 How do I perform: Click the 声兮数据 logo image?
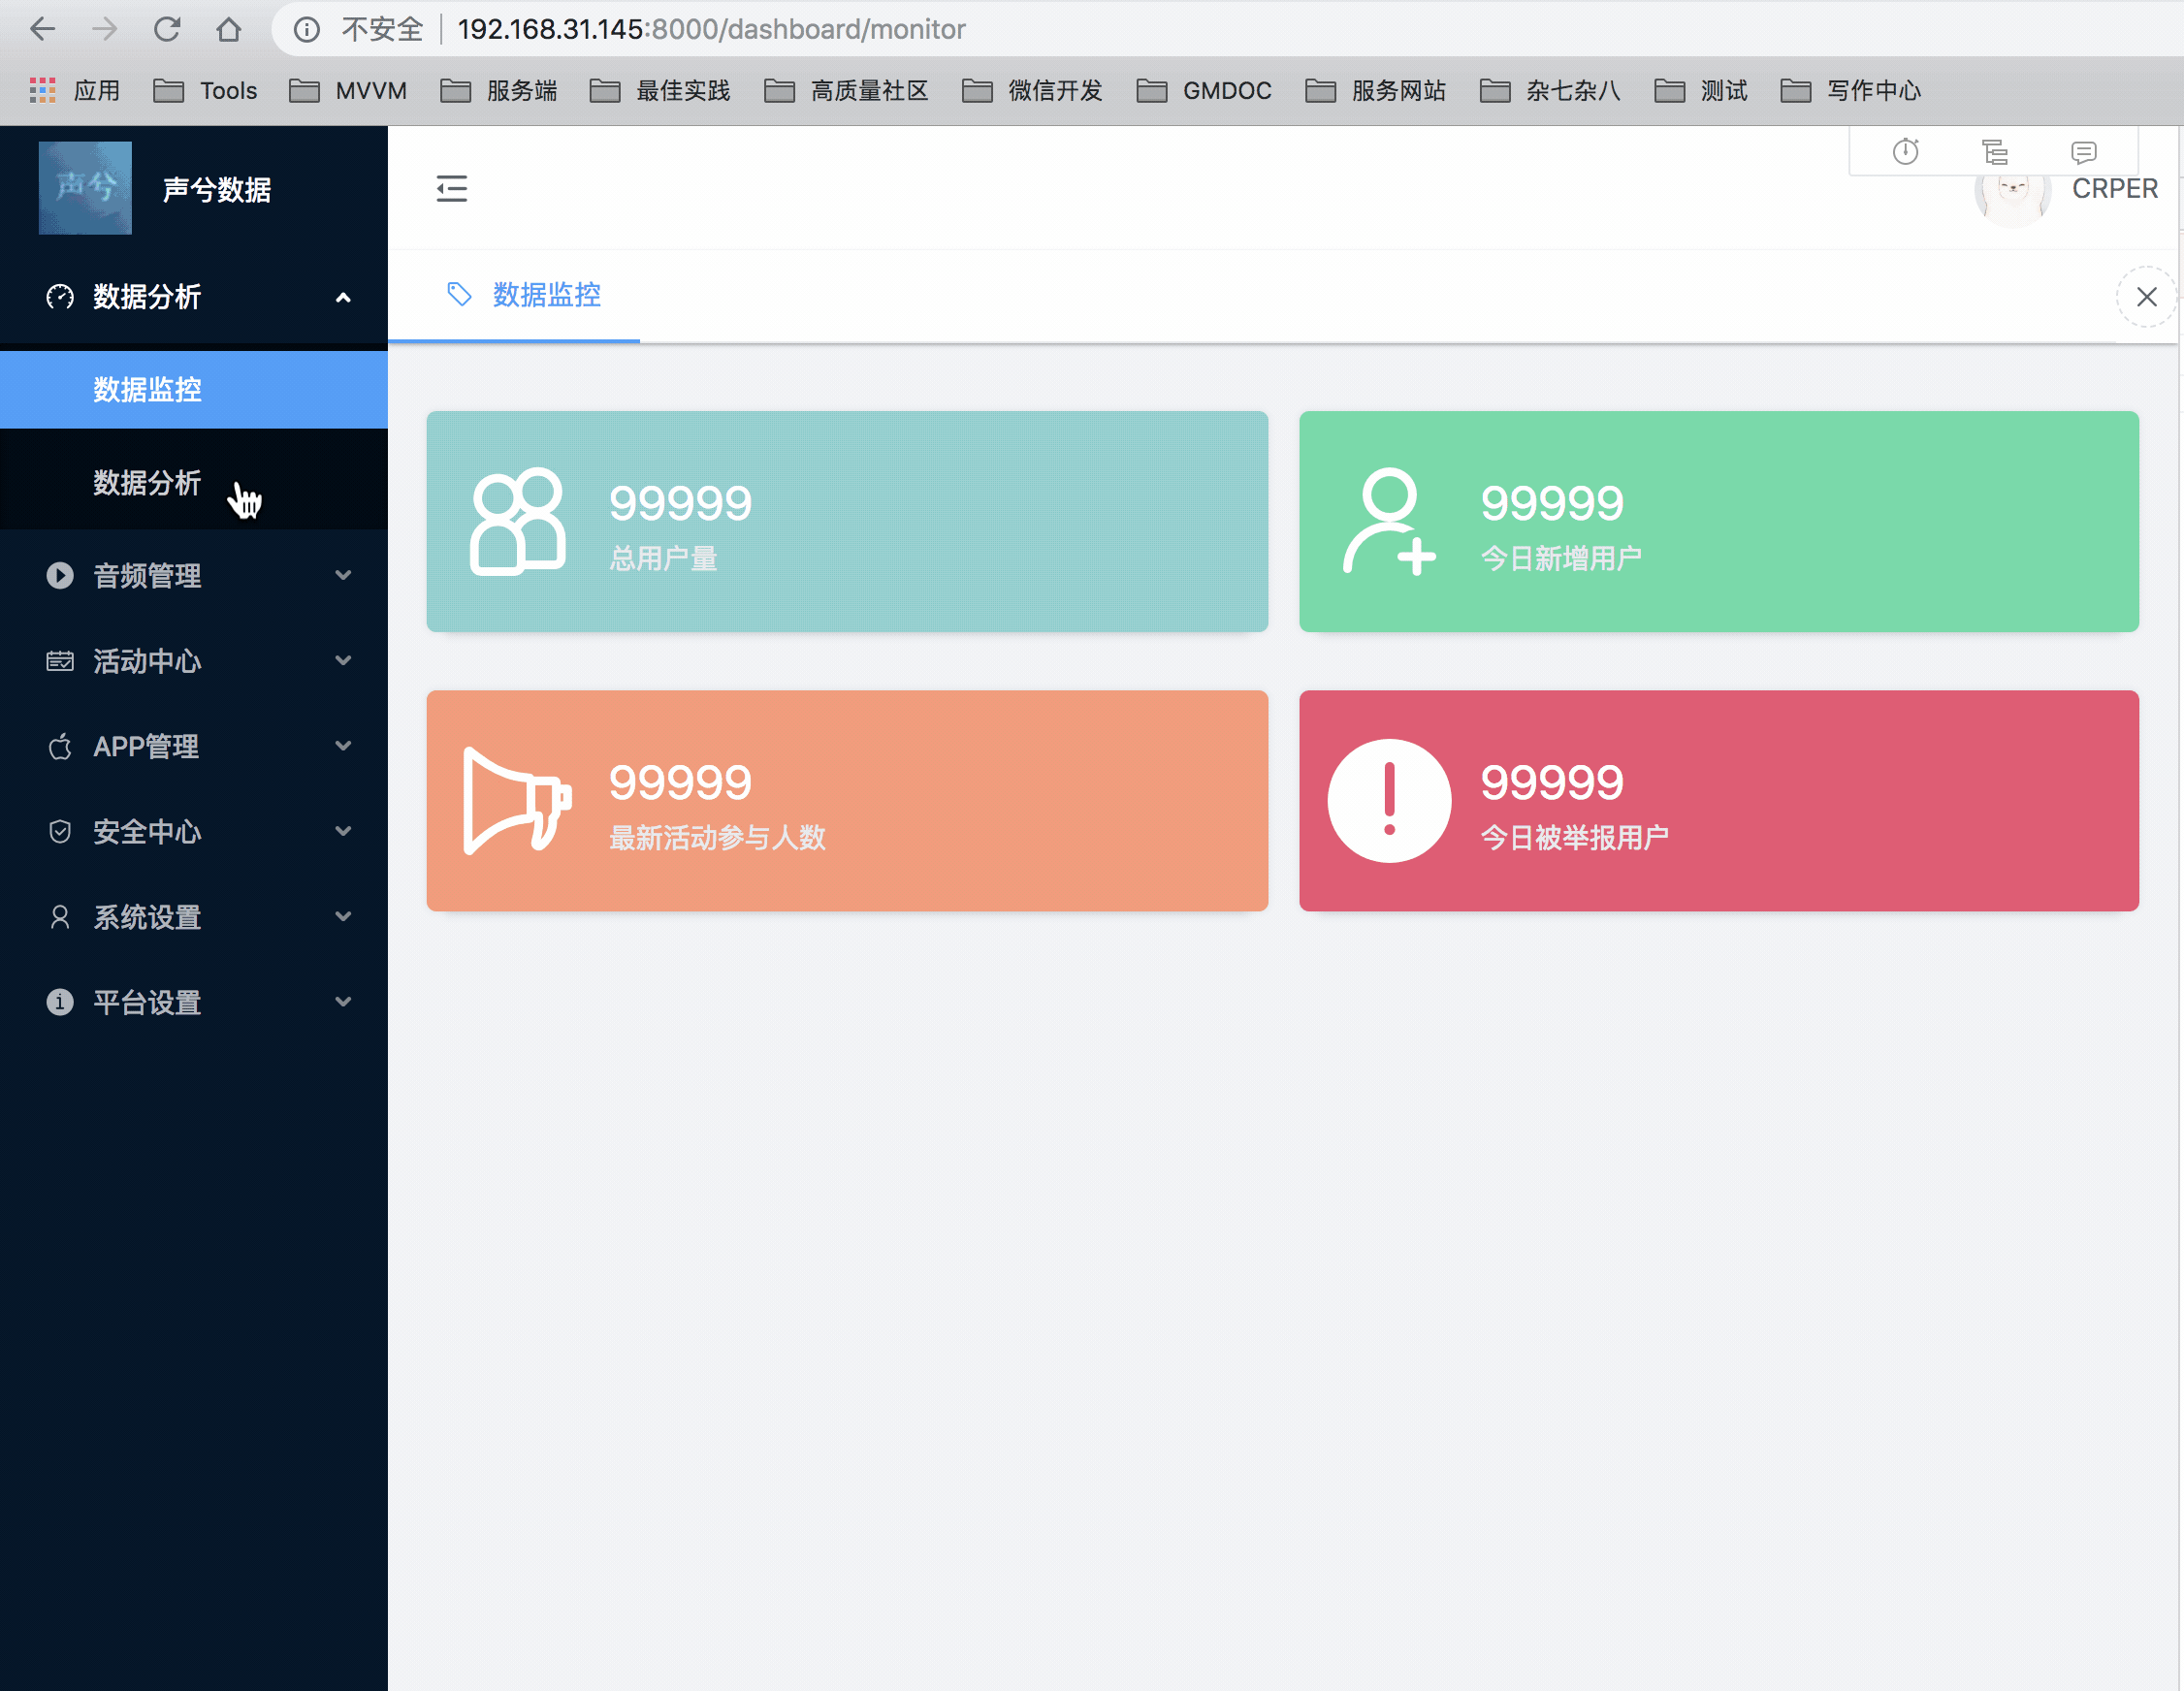85,188
